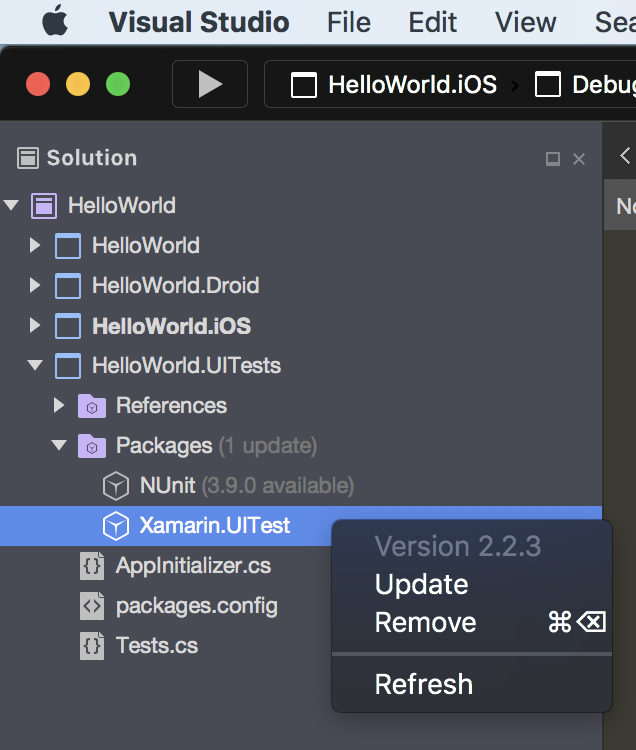Open the File menu

point(349,22)
